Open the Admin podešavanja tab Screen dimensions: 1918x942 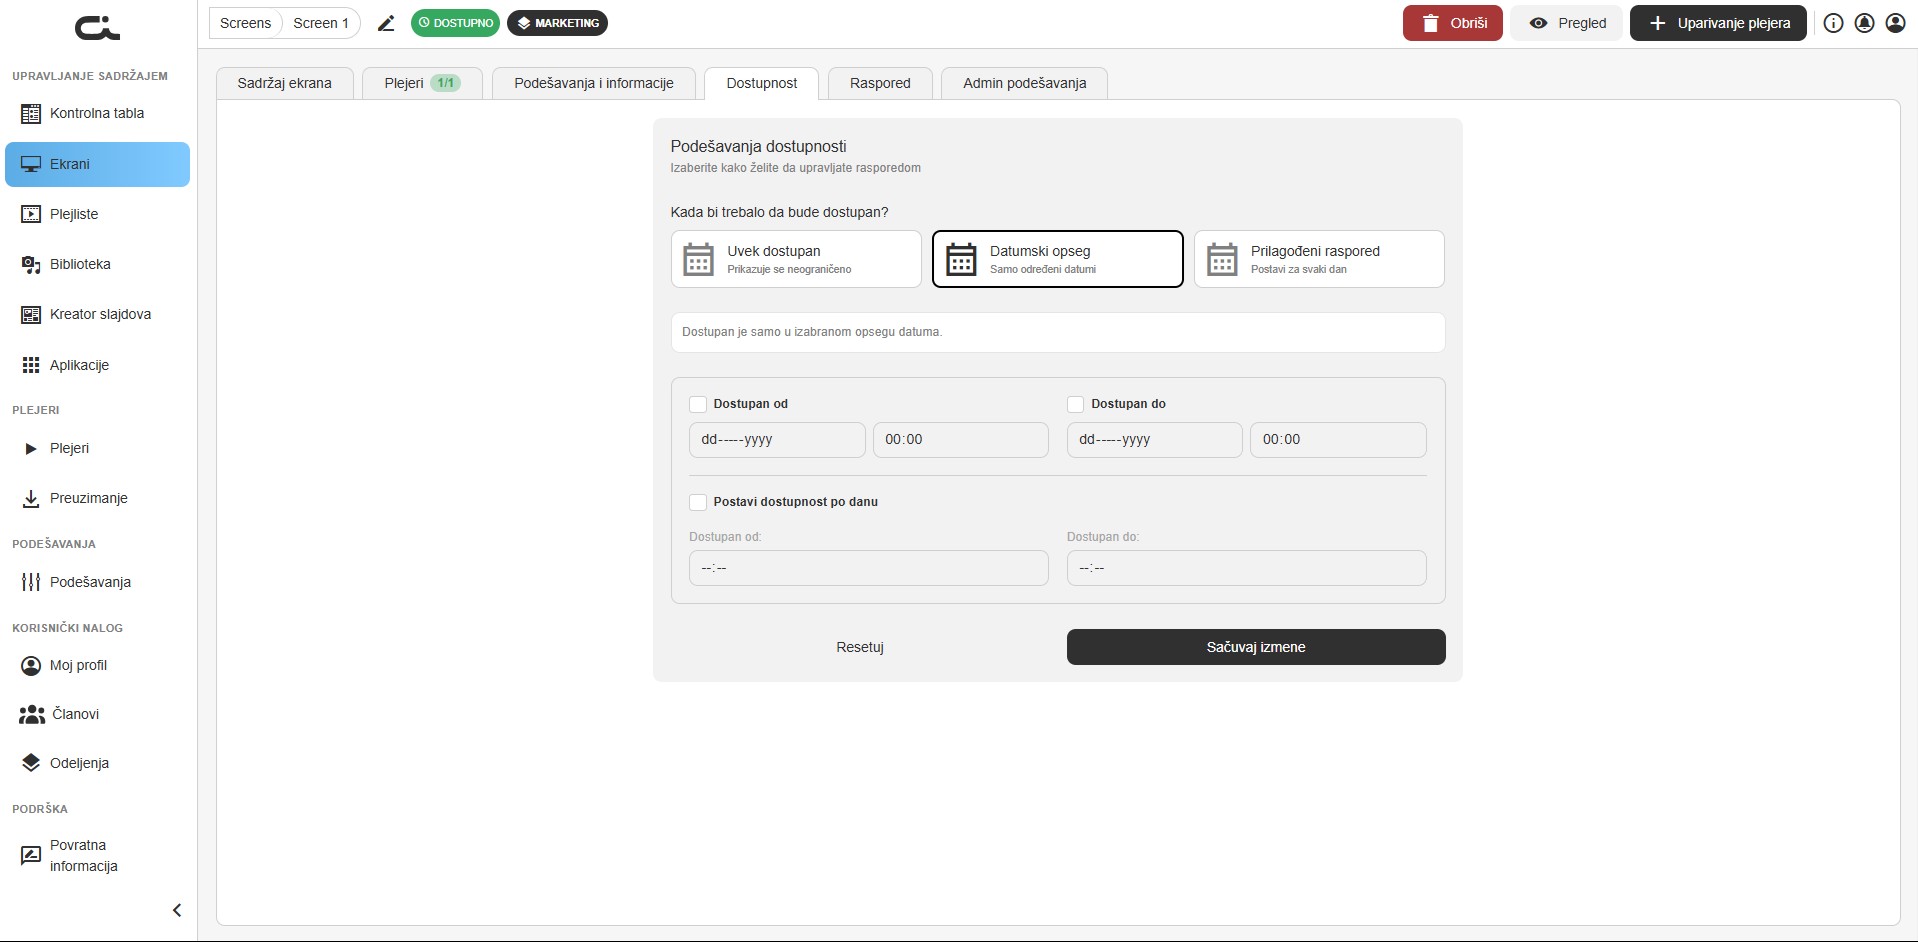click(1025, 83)
